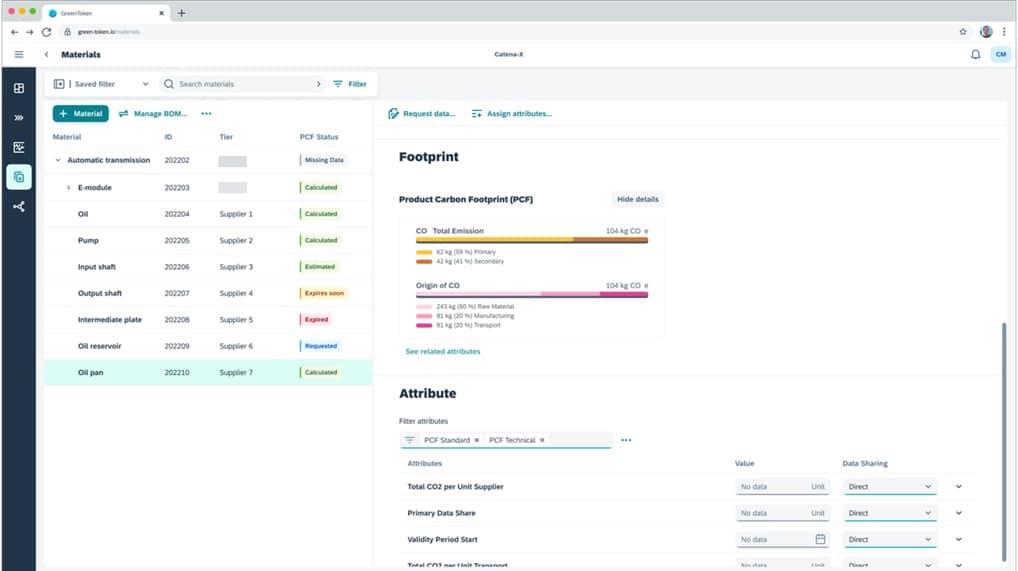
Task: Click the Add Material button
Action: (x=80, y=114)
